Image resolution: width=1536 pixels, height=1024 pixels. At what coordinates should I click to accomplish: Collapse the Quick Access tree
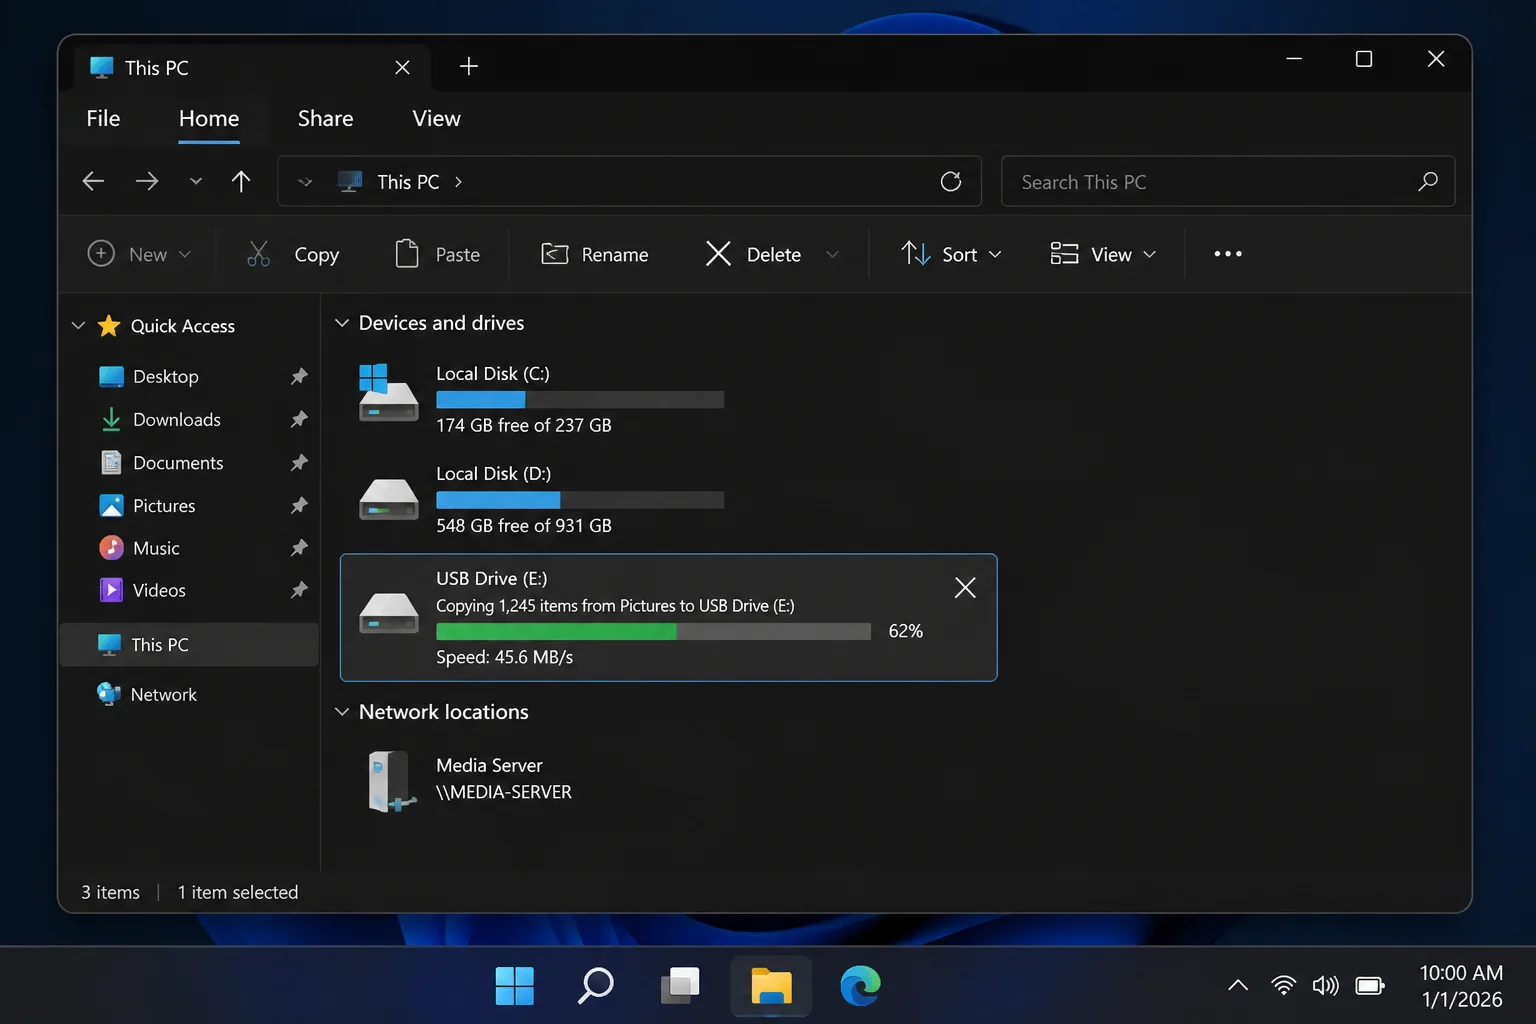click(78, 326)
